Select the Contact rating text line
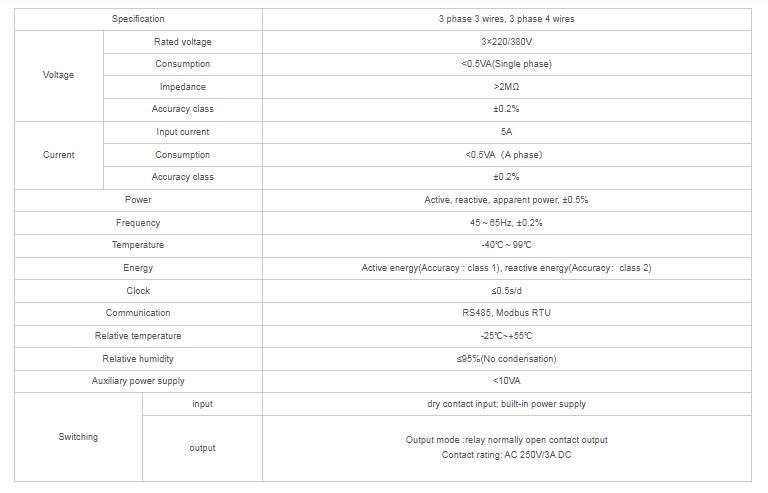 click(506, 455)
